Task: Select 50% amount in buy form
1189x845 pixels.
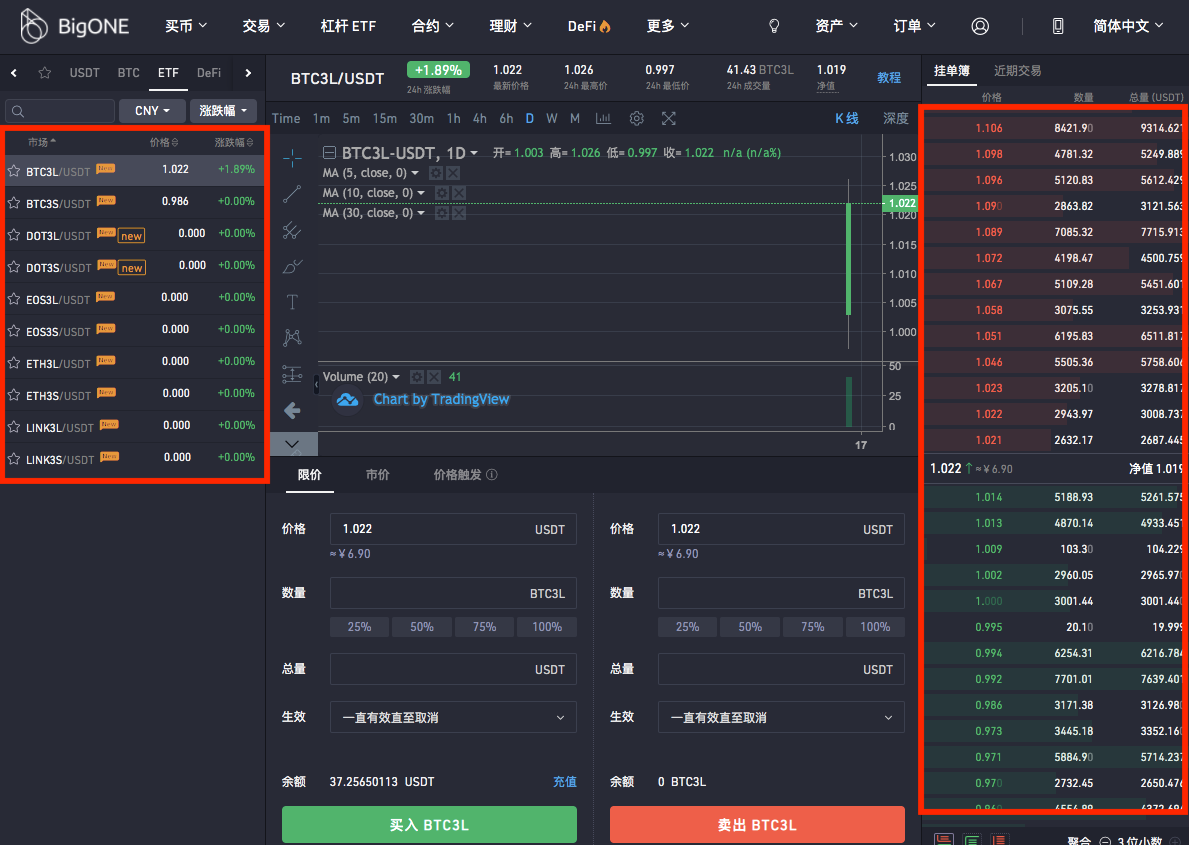Action: pyautogui.click(x=422, y=627)
